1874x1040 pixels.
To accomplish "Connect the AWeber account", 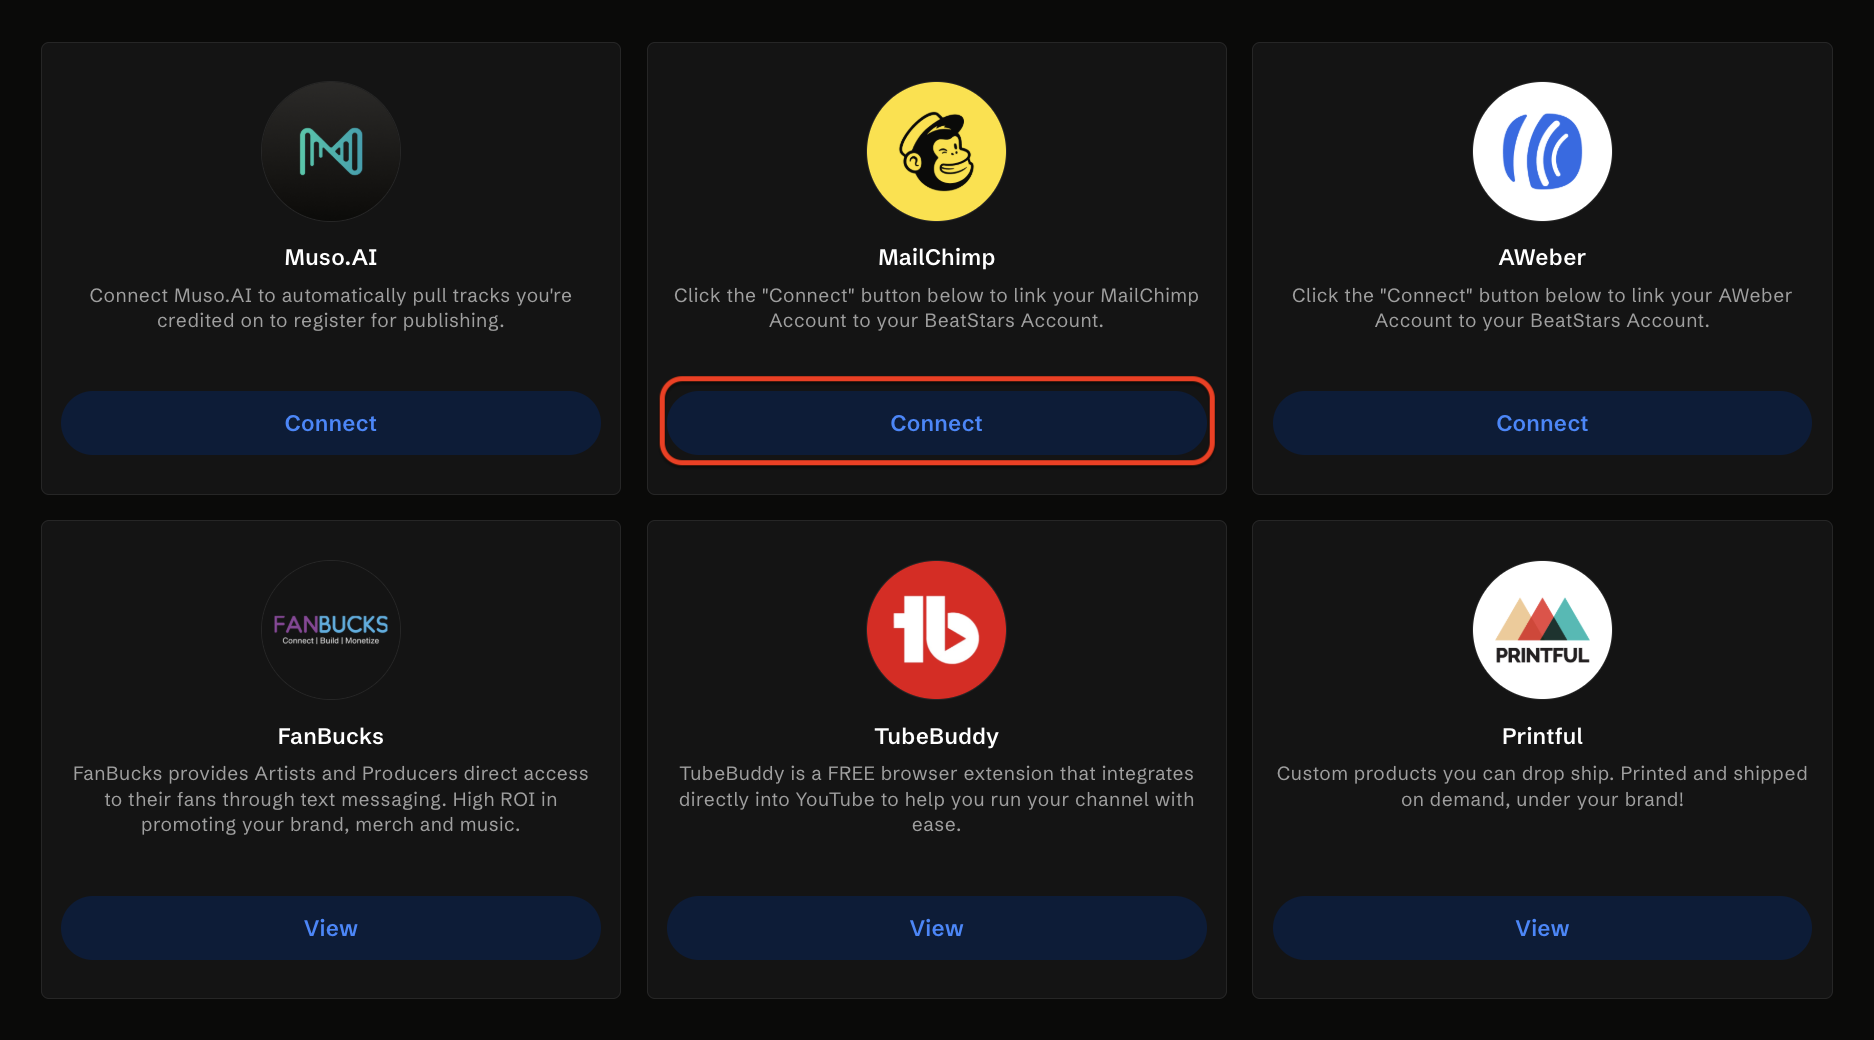I will click(1542, 423).
